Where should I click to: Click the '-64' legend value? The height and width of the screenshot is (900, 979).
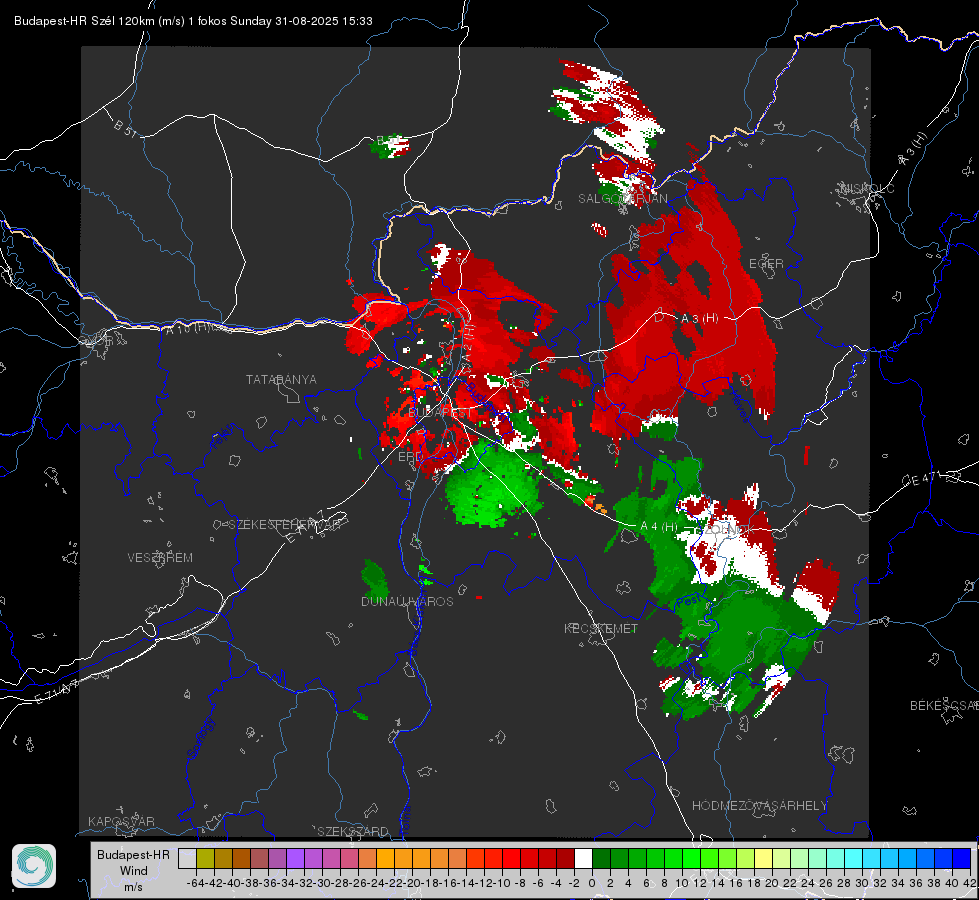(x=195, y=883)
